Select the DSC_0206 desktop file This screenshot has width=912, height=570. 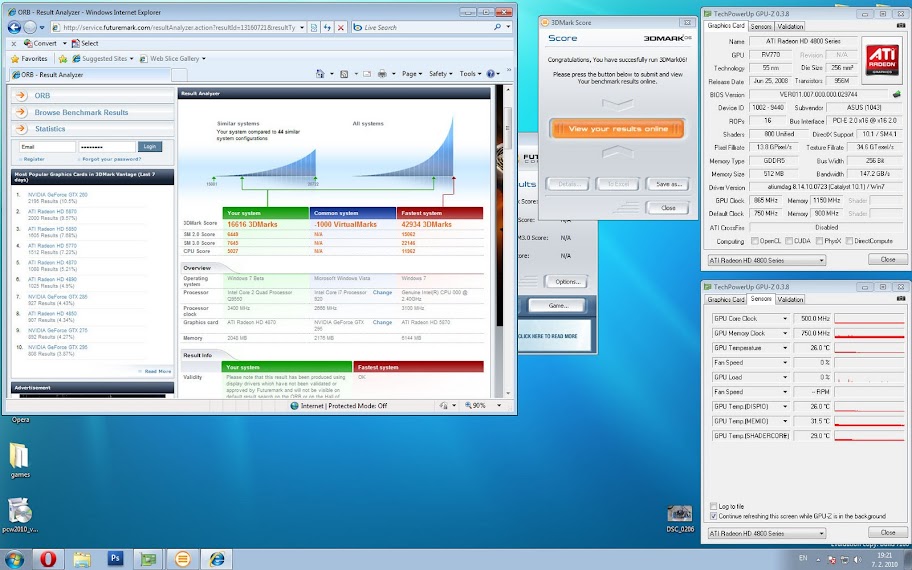coord(679,519)
